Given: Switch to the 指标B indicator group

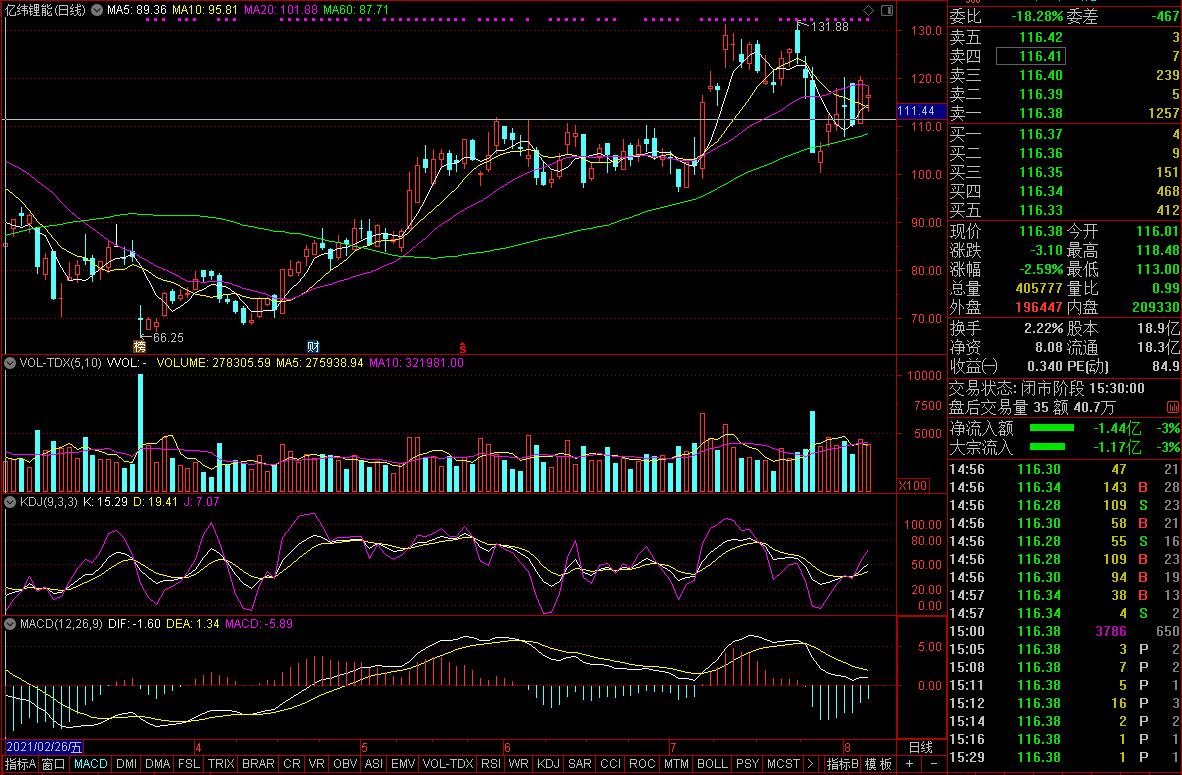Looking at the screenshot, I should [841, 764].
